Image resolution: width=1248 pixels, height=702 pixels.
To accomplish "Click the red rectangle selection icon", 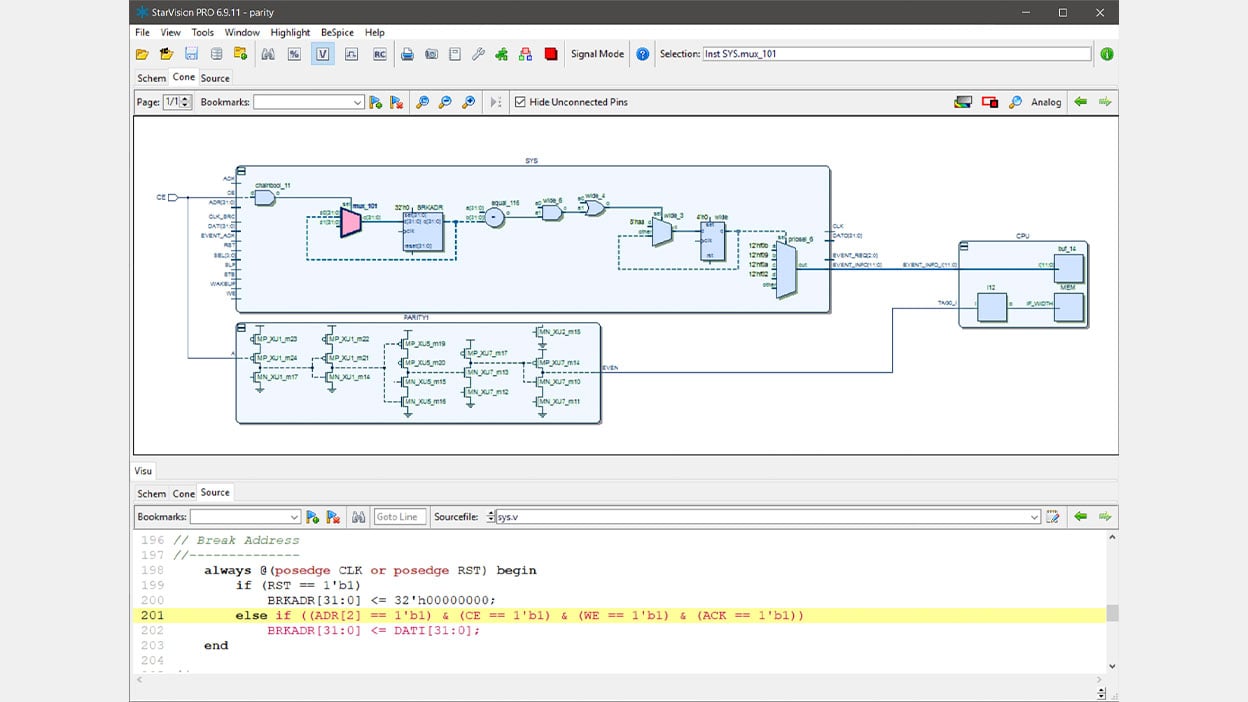I will pos(990,102).
